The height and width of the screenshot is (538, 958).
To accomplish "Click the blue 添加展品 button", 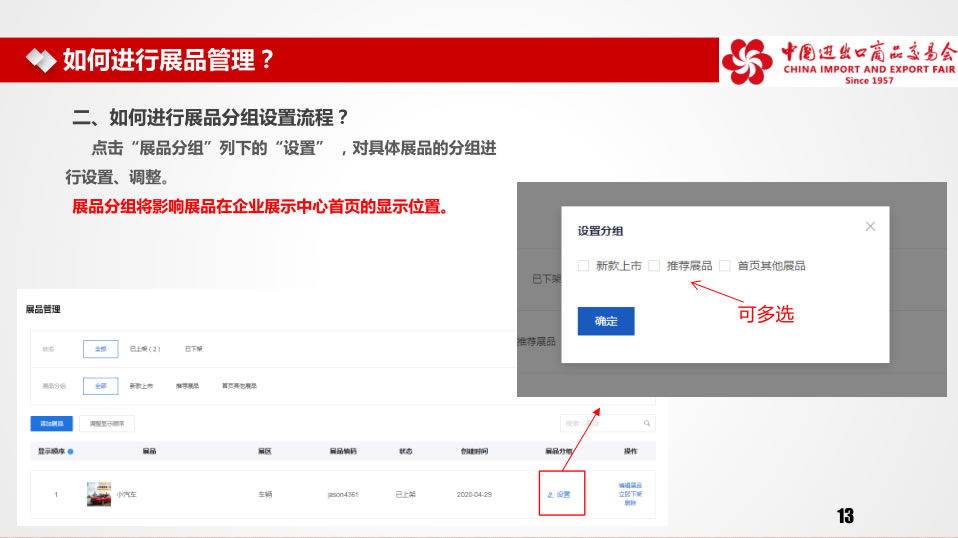I will [52, 423].
